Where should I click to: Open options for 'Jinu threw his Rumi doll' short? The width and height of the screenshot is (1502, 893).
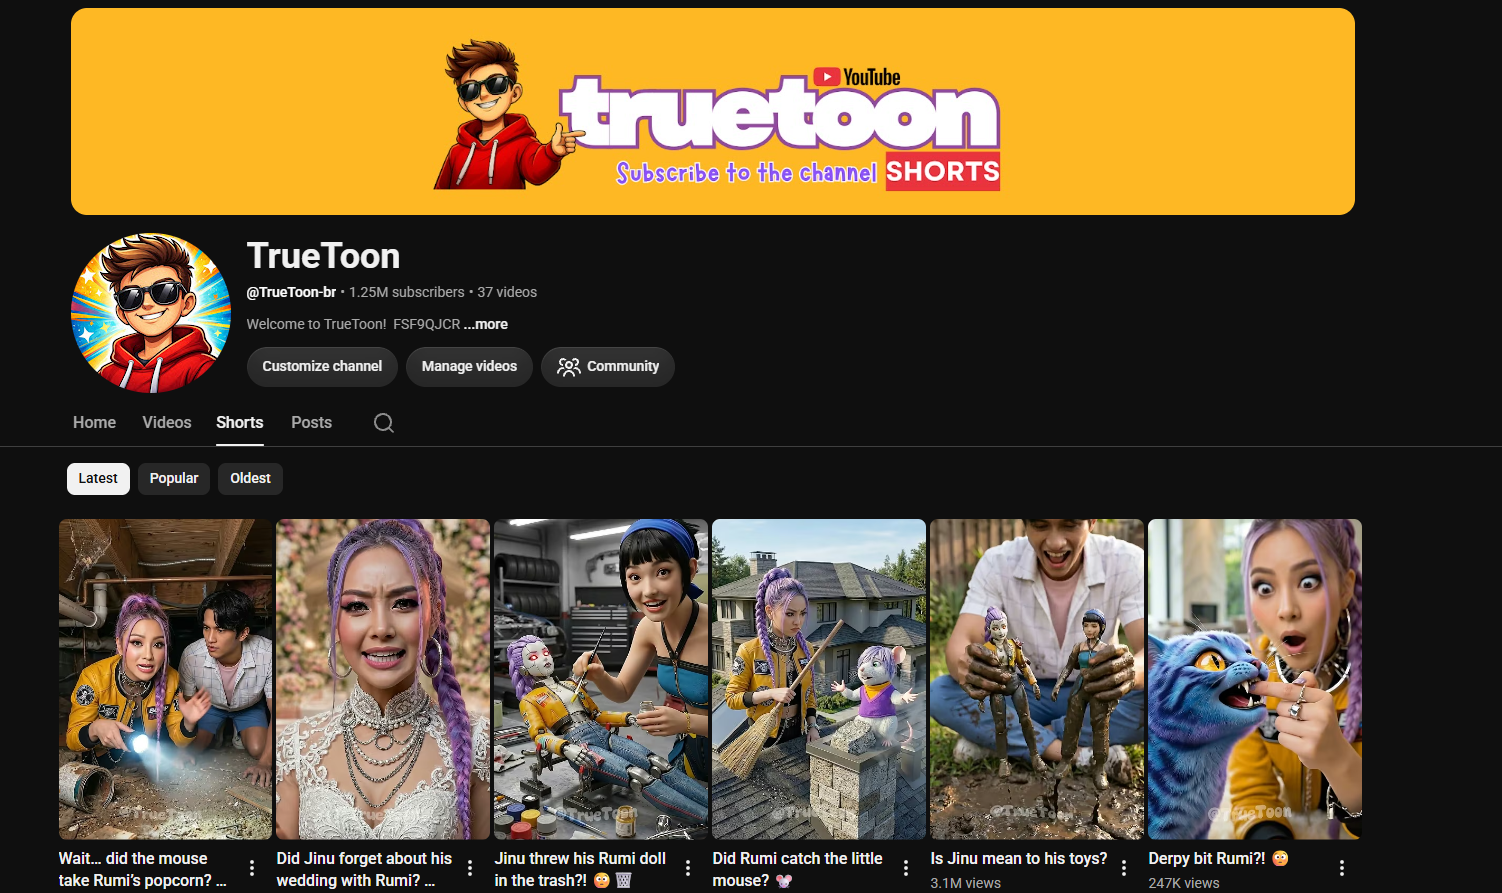(x=688, y=868)
